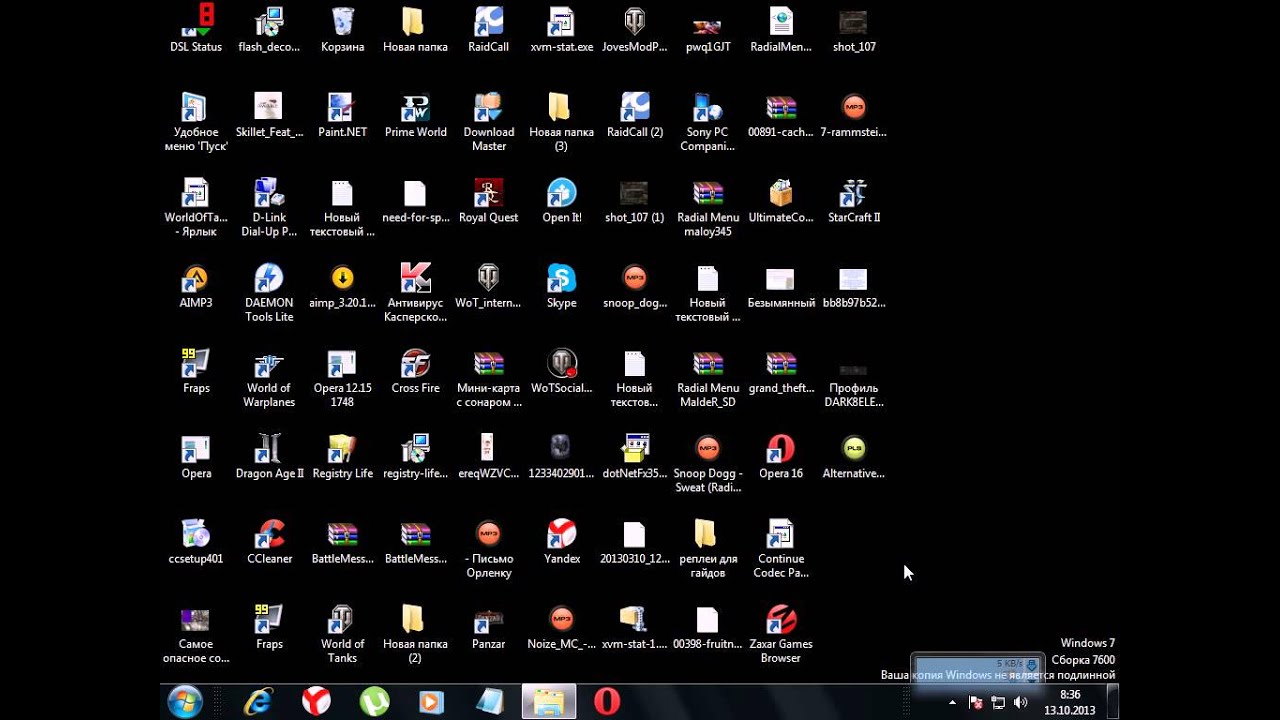Select the 7-rammstei... MP3 file
Screen dimensions: 1280x720
click(853, 115)
